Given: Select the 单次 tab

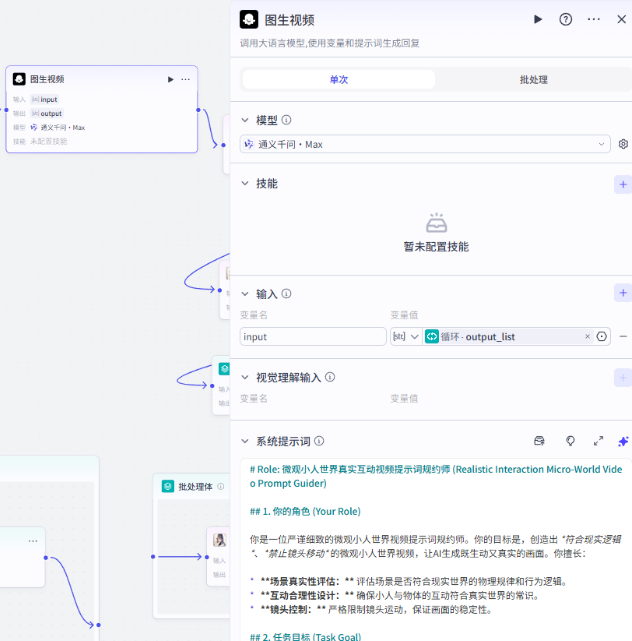Looking at the screenshot, I should click(338, 79).
